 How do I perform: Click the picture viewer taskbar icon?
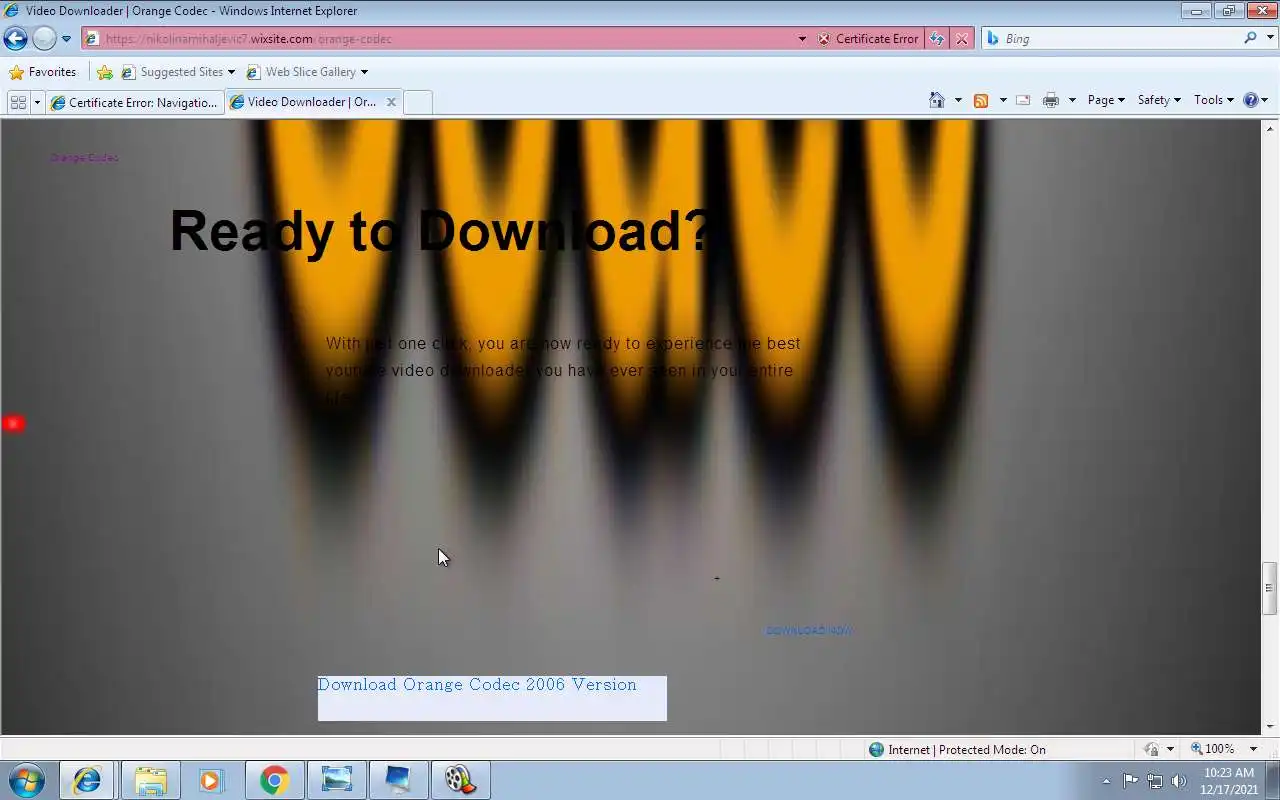coord(336,780)
